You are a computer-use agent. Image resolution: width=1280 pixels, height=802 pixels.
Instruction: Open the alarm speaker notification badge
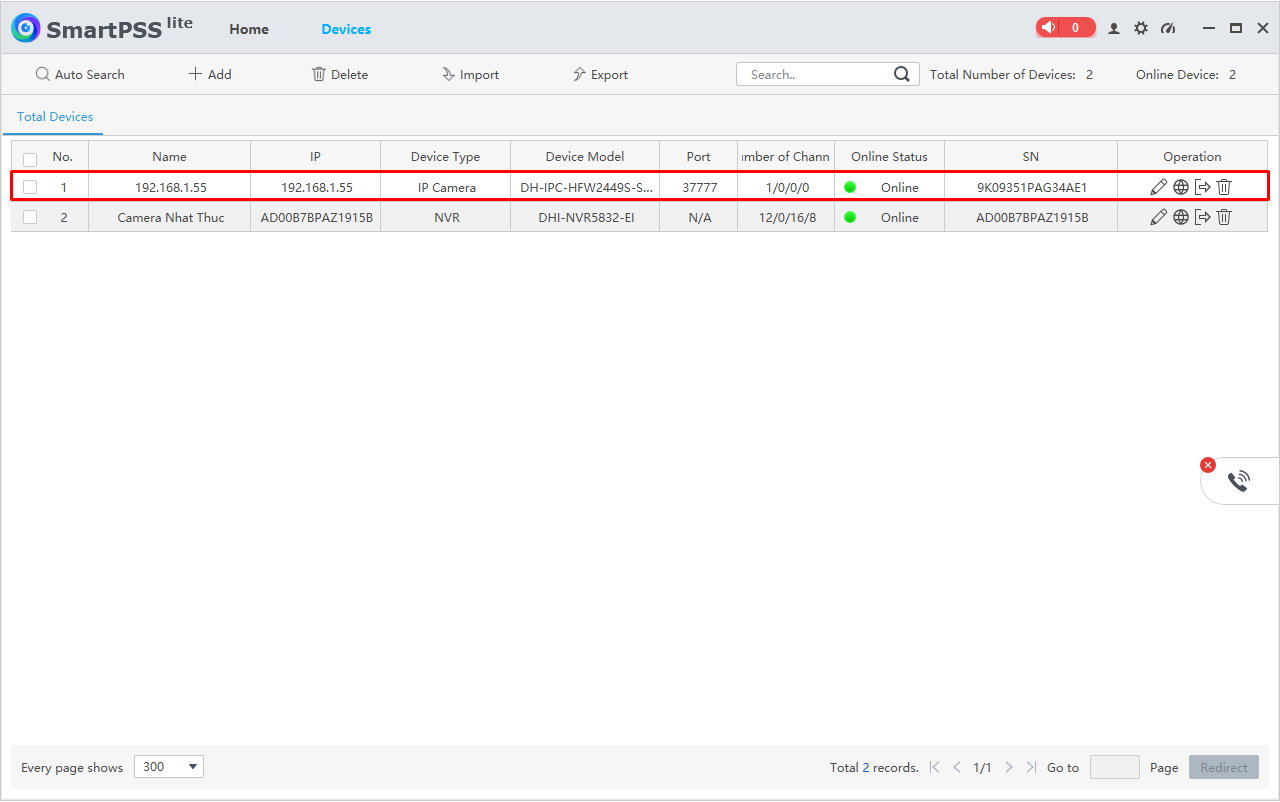(1065, 28)
